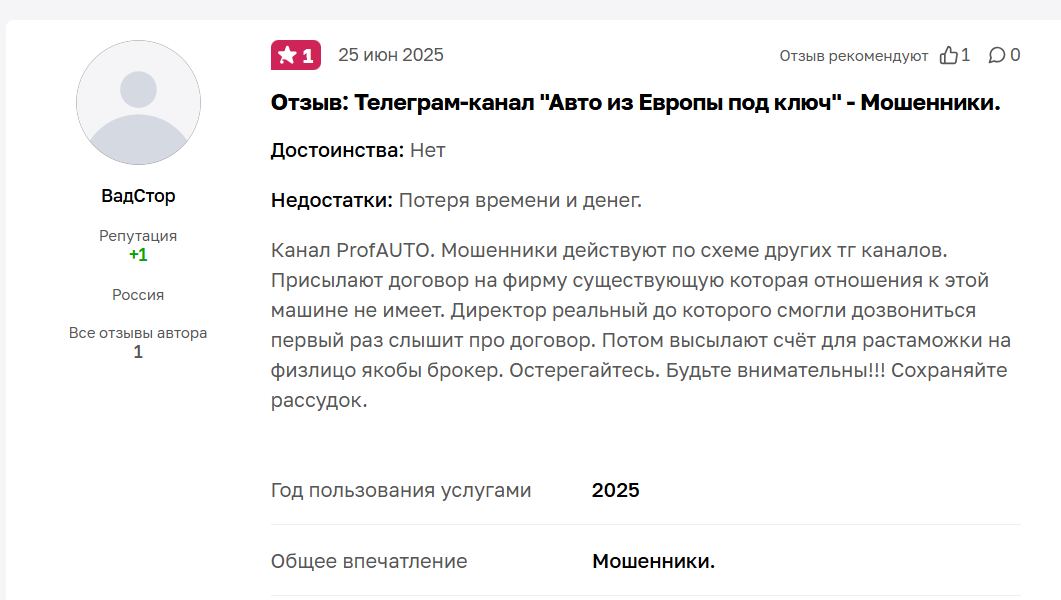Click Общее впечатление Мошенники text
This screenshot has height=600, width=1061.
point(655,561)
